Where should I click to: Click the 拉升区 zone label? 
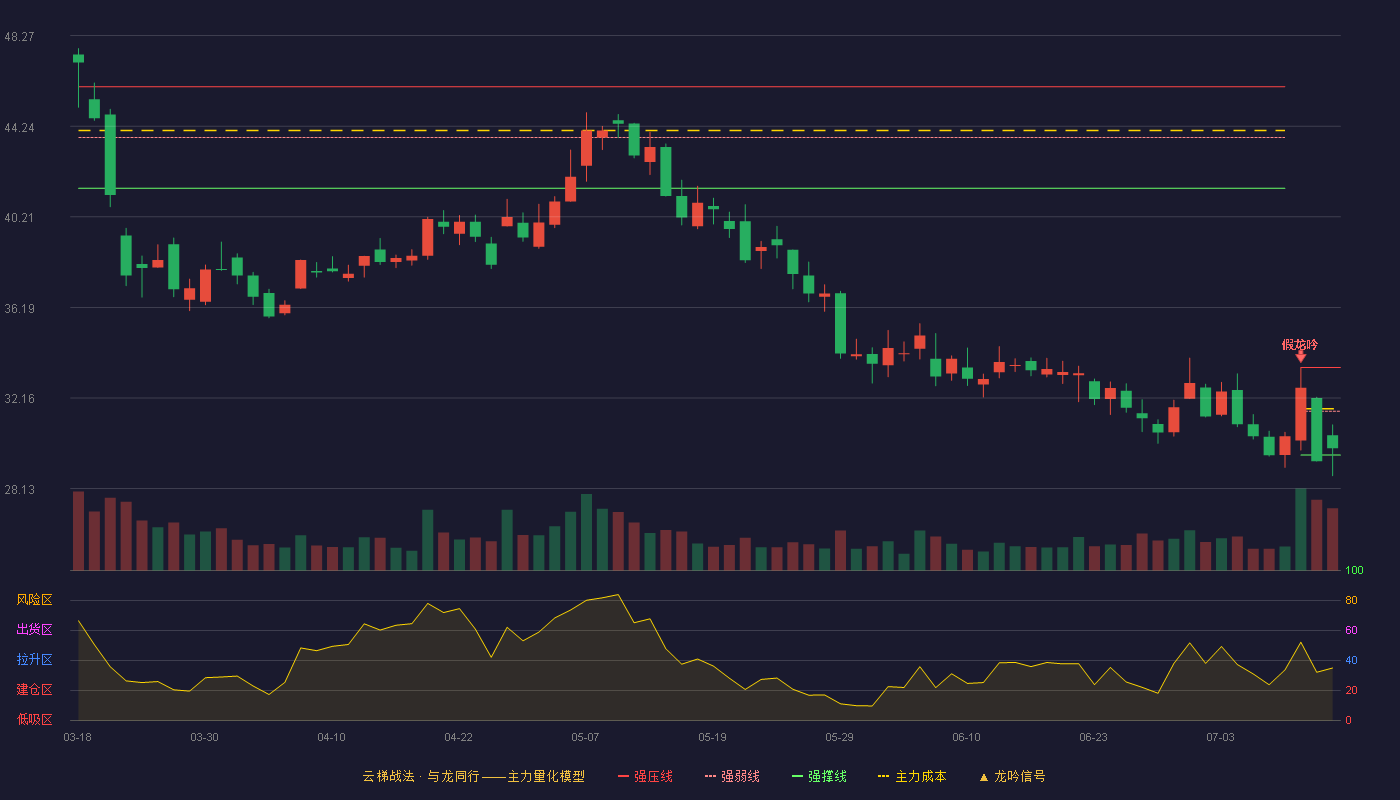click(x=34, y=660)
